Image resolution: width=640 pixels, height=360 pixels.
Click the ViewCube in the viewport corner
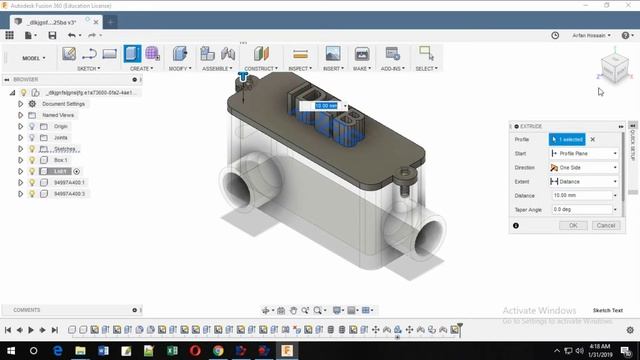pyautogui.click(x=615, y=70)
